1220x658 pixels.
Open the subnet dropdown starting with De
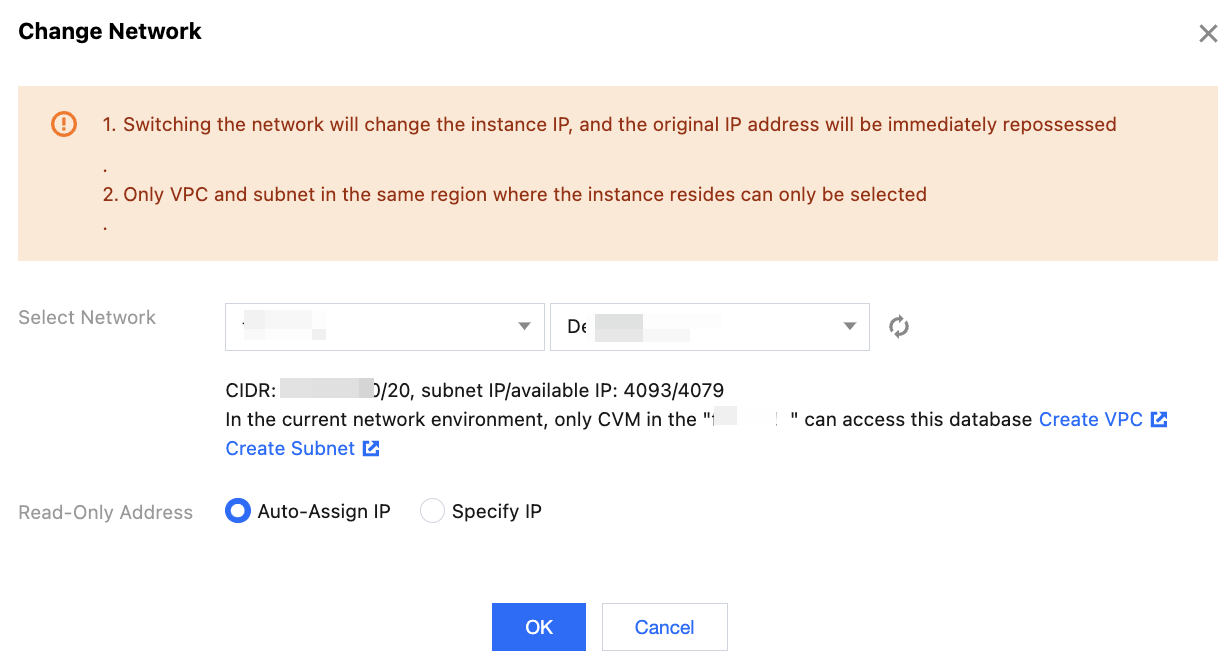pyautogui.click(x=709, y=327)
